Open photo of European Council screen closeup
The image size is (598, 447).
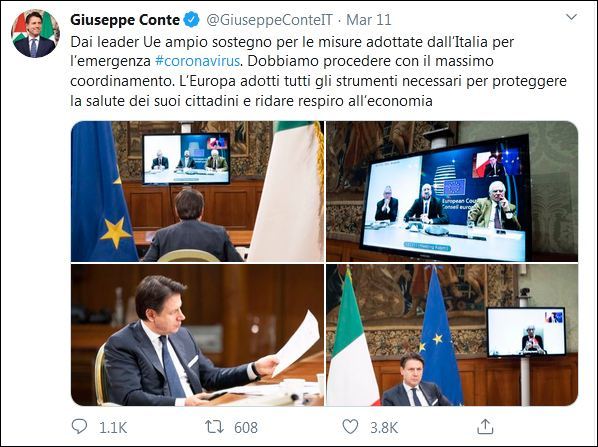click(452, 191)
